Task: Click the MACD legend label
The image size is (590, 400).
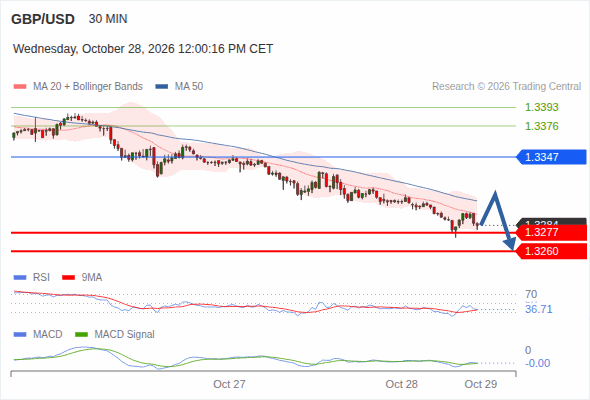Action: [x=47, y=335]
